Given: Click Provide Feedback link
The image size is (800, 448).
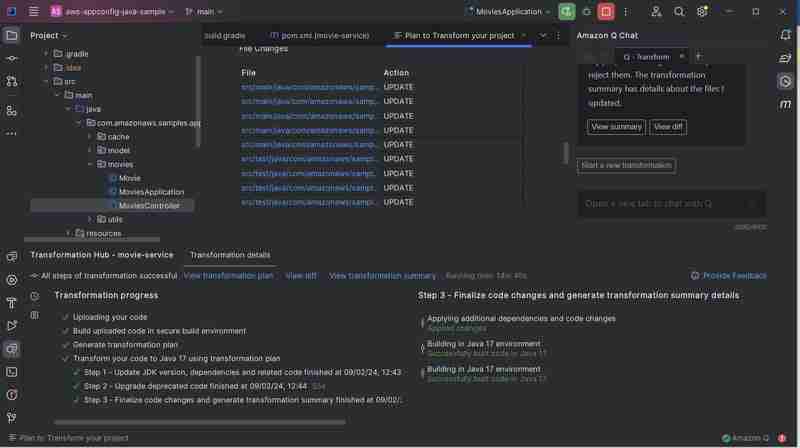Looking at the screenshot, I should (x=729, y=276).
